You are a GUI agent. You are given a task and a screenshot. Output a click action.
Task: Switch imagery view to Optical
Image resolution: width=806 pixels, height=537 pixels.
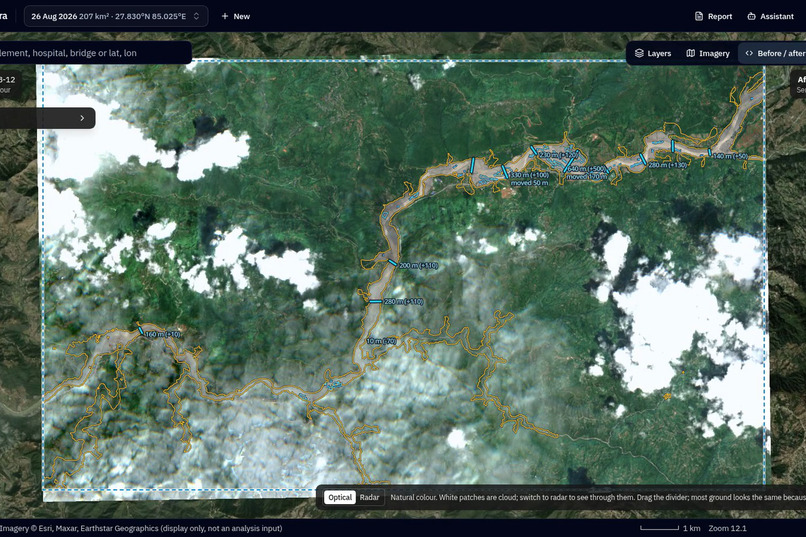340,497
